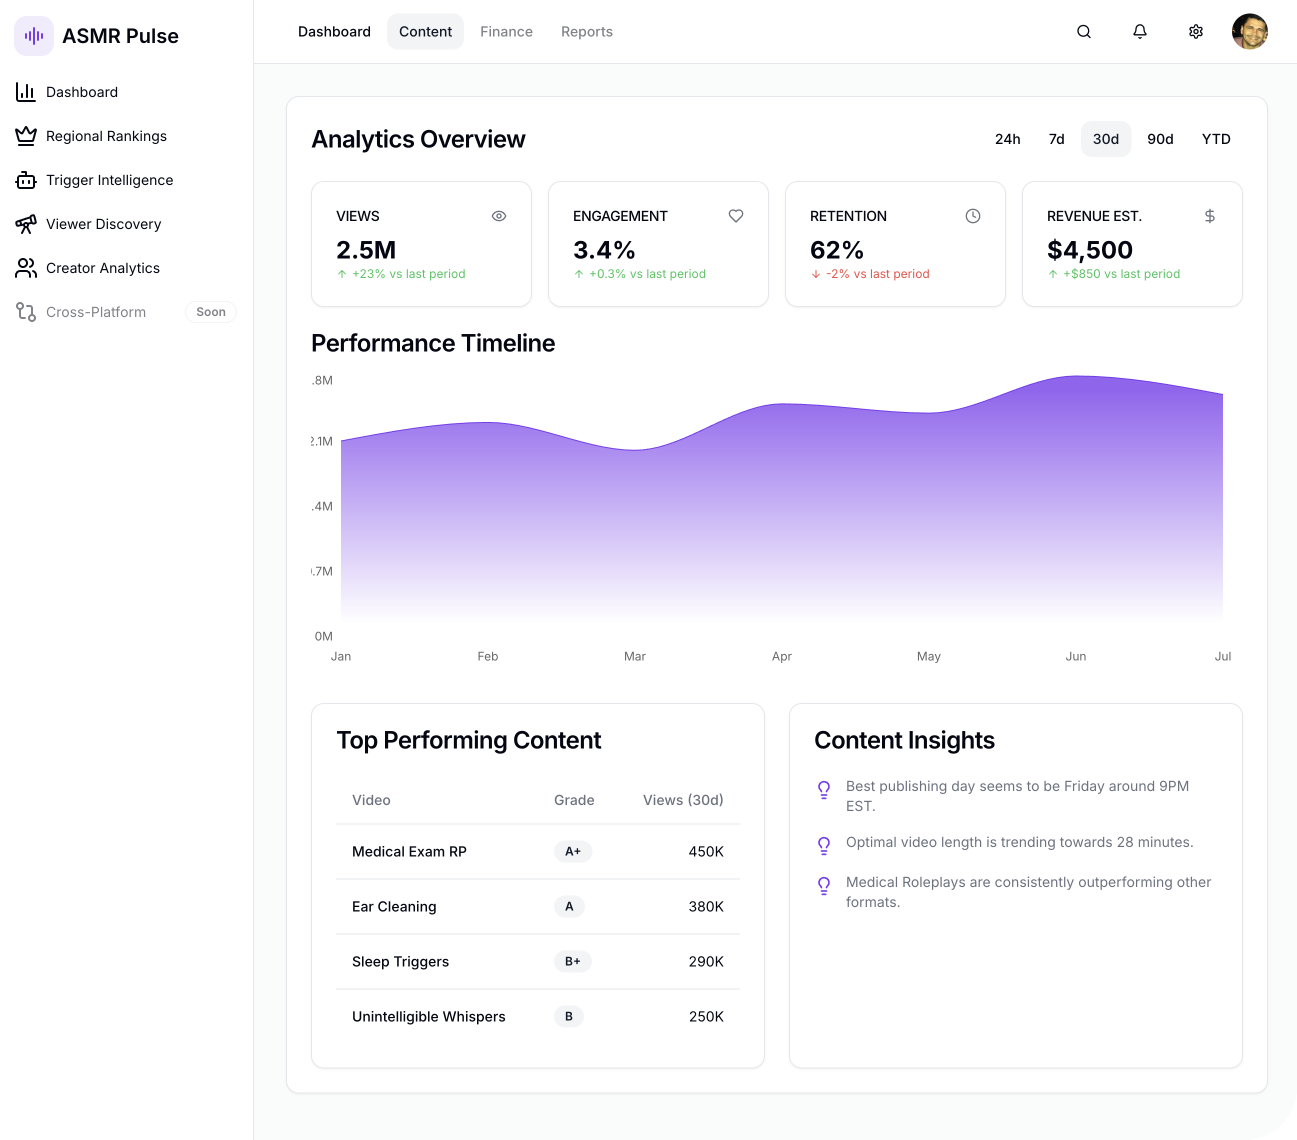Select the Viewer Discovery telescope icon
The width and height of the screenshot is (1297, 1140).
[25, 224]
